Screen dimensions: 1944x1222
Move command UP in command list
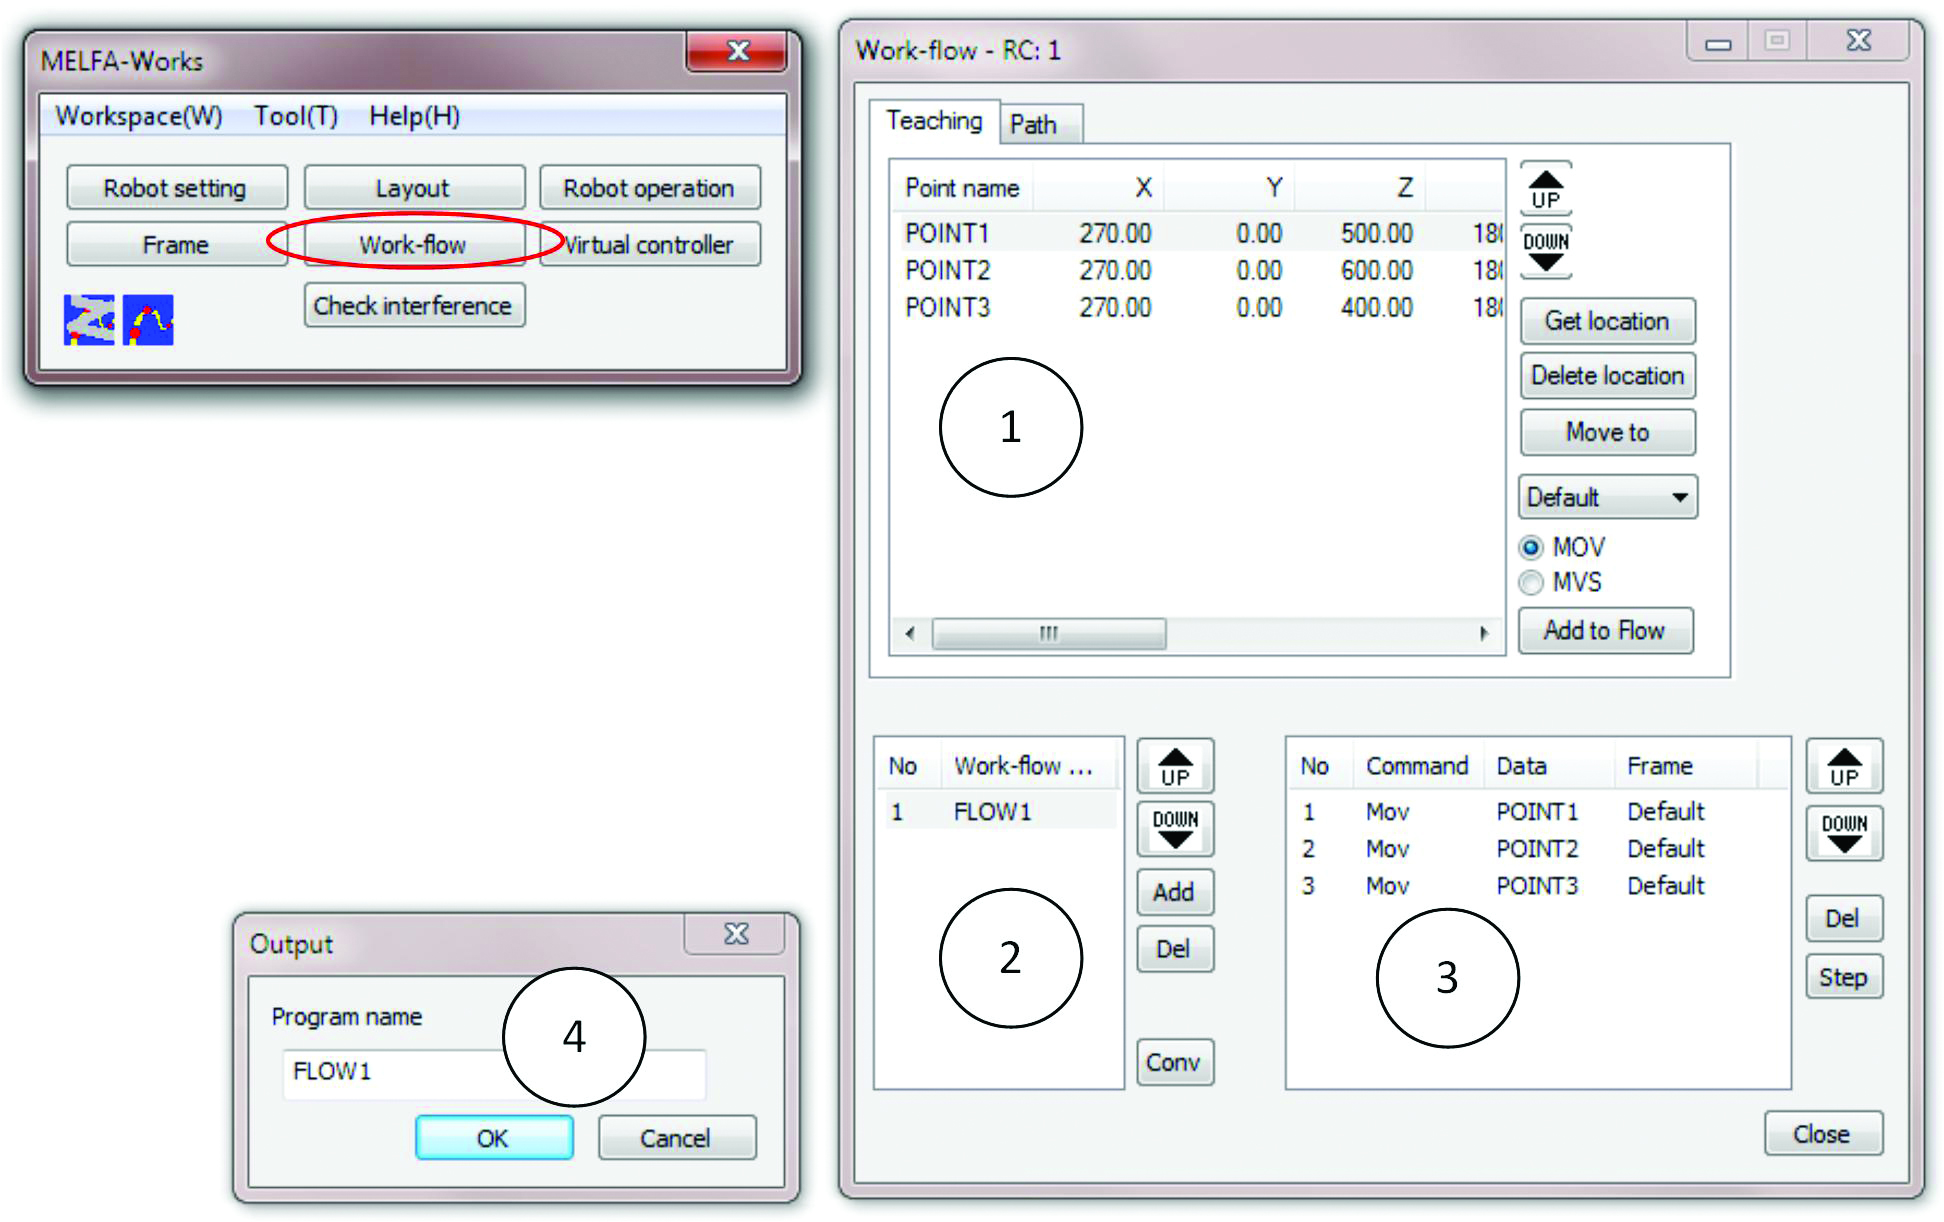[x=1844, y=767]
